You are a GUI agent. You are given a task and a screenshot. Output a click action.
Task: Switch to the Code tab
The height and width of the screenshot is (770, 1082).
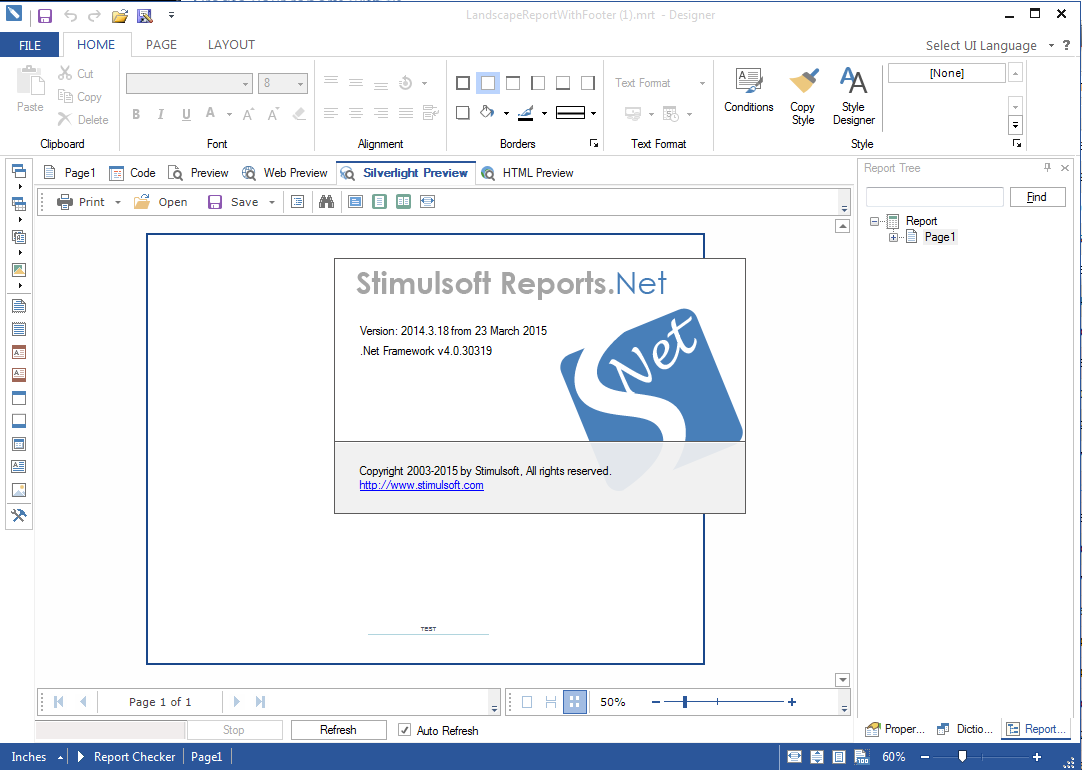(132, 172)
